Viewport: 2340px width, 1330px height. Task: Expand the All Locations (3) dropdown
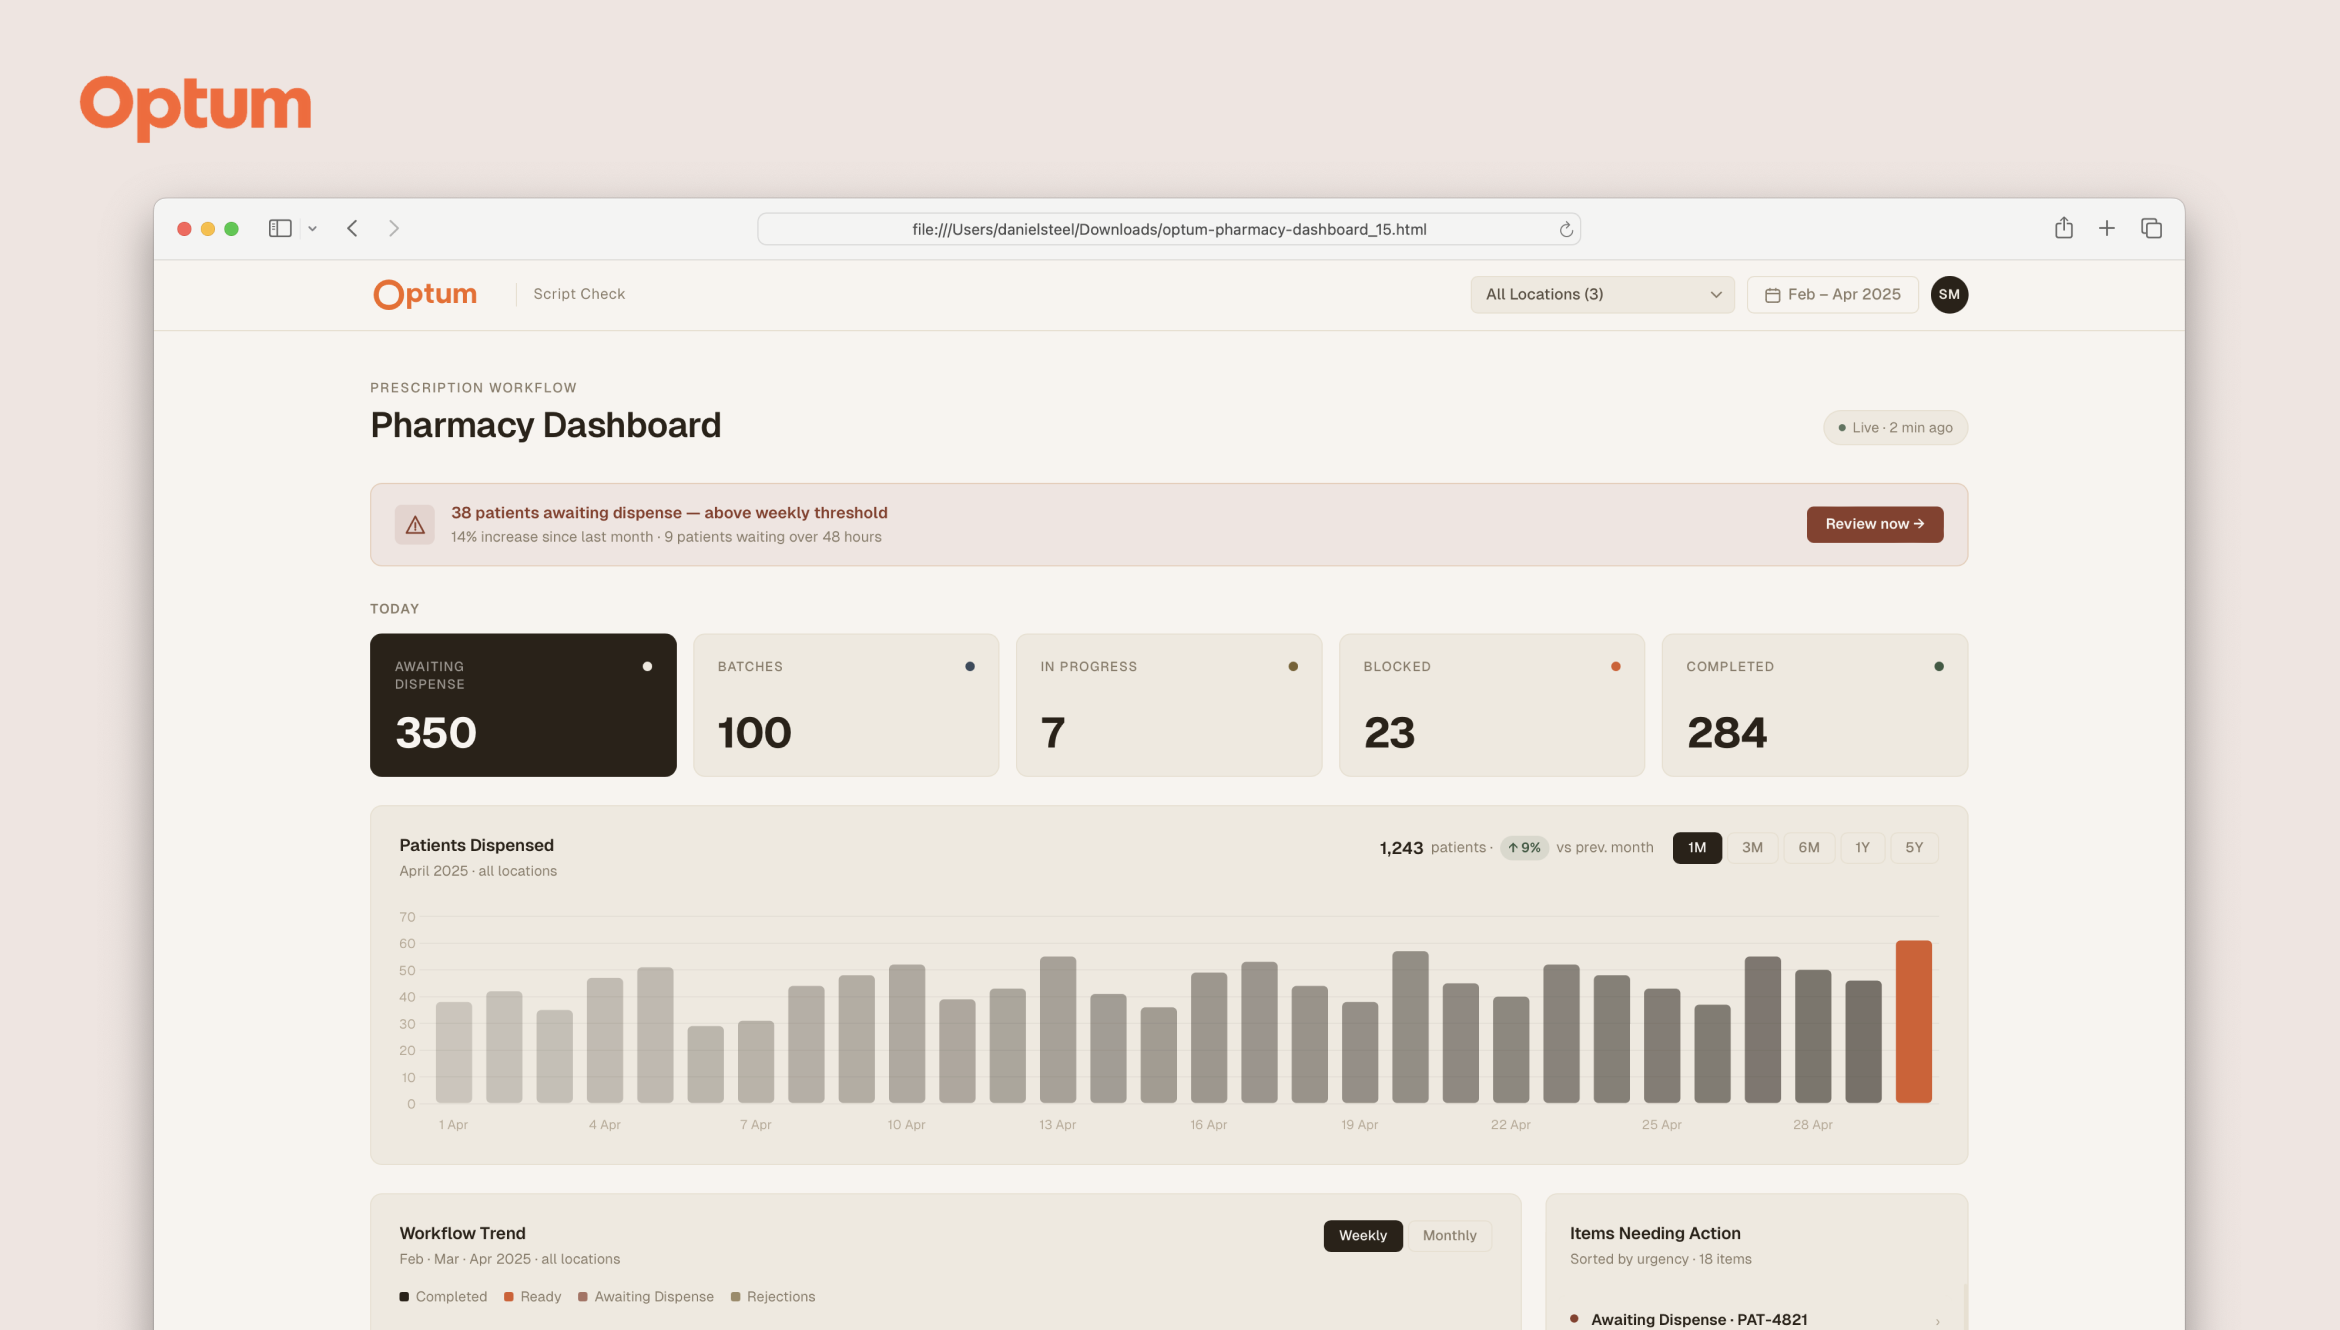pos(1602,294)
